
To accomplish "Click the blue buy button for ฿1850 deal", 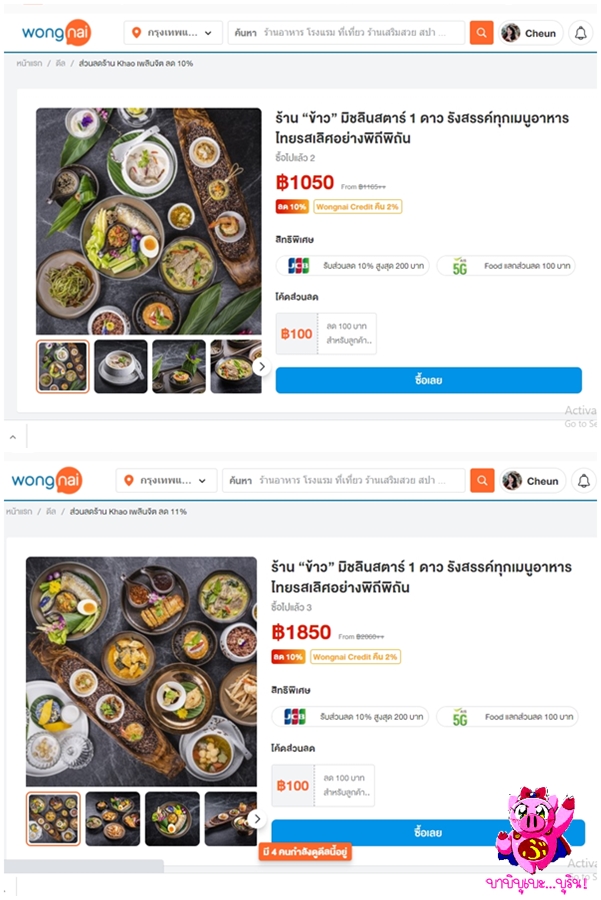I will 428,832.
